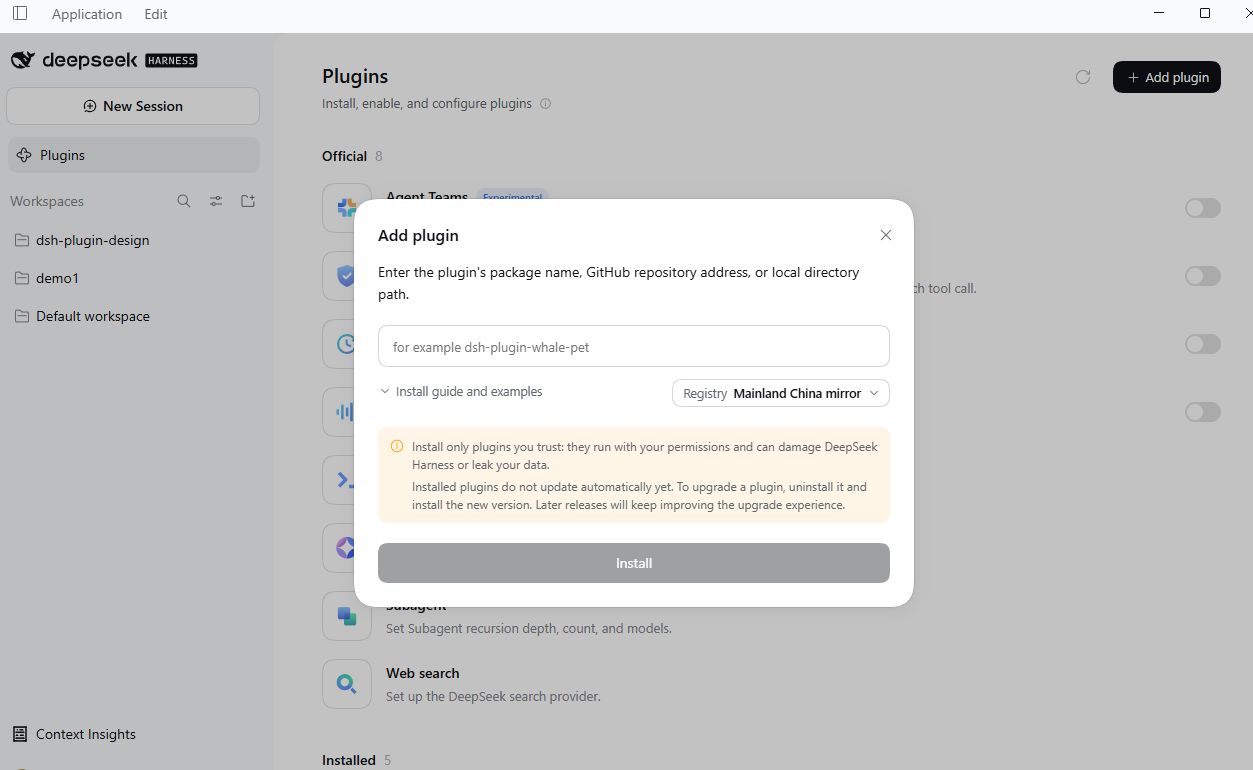Screen dimensions: 1253x770
Task: Close the Add plugin dialog
Action: (885, 235)
